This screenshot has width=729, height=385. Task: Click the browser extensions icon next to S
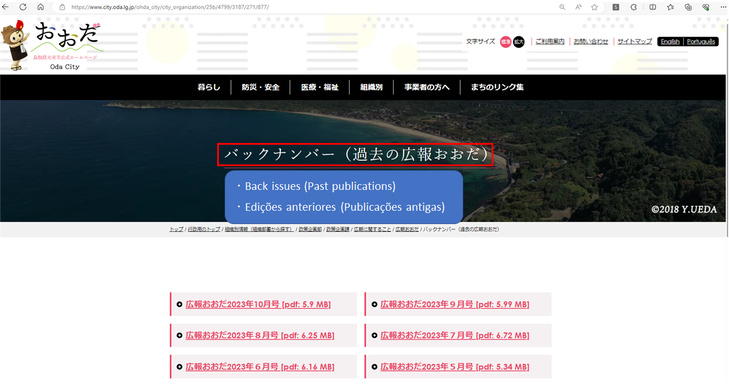pyautogui.click(x=633, y=7)
